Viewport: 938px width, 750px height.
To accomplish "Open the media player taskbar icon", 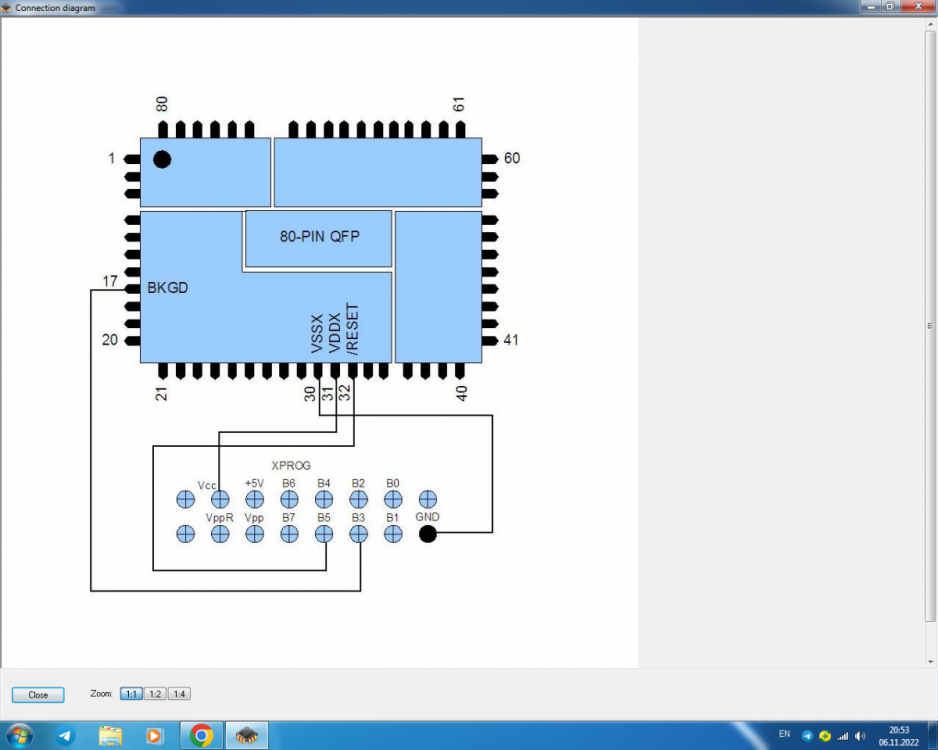I will [x=154, y=736].
